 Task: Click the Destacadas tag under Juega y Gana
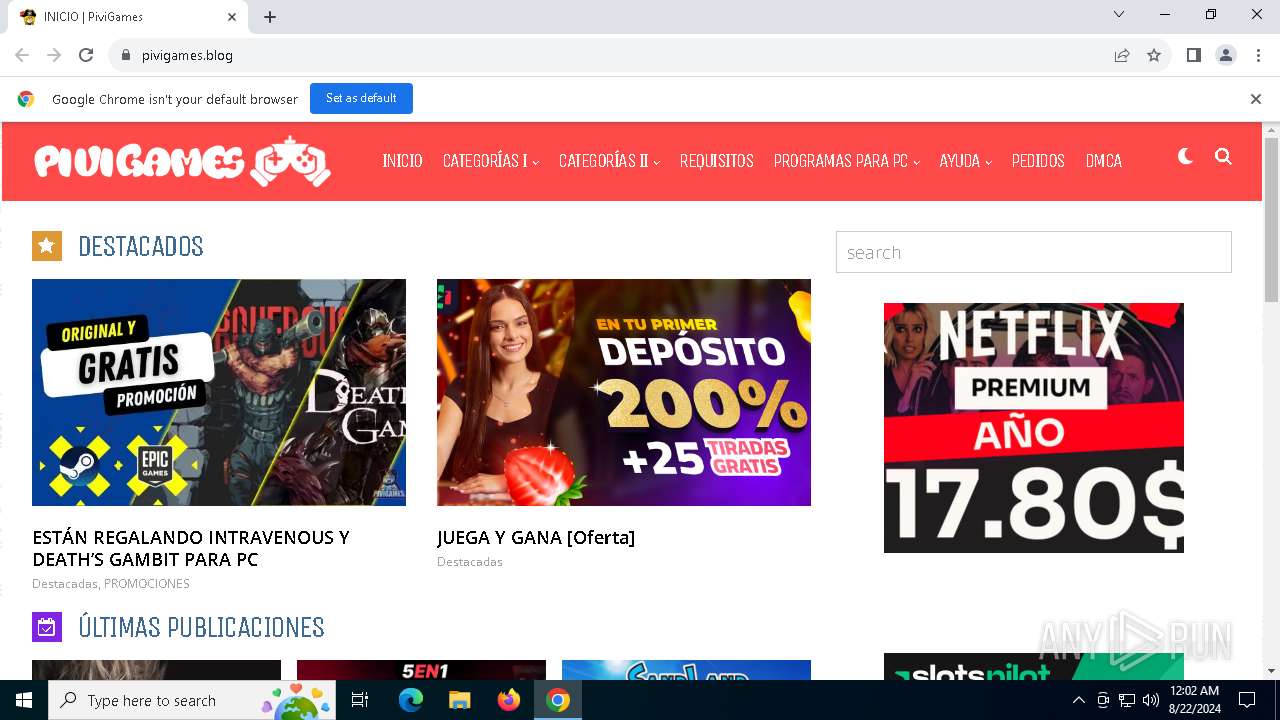pos(470,561)
